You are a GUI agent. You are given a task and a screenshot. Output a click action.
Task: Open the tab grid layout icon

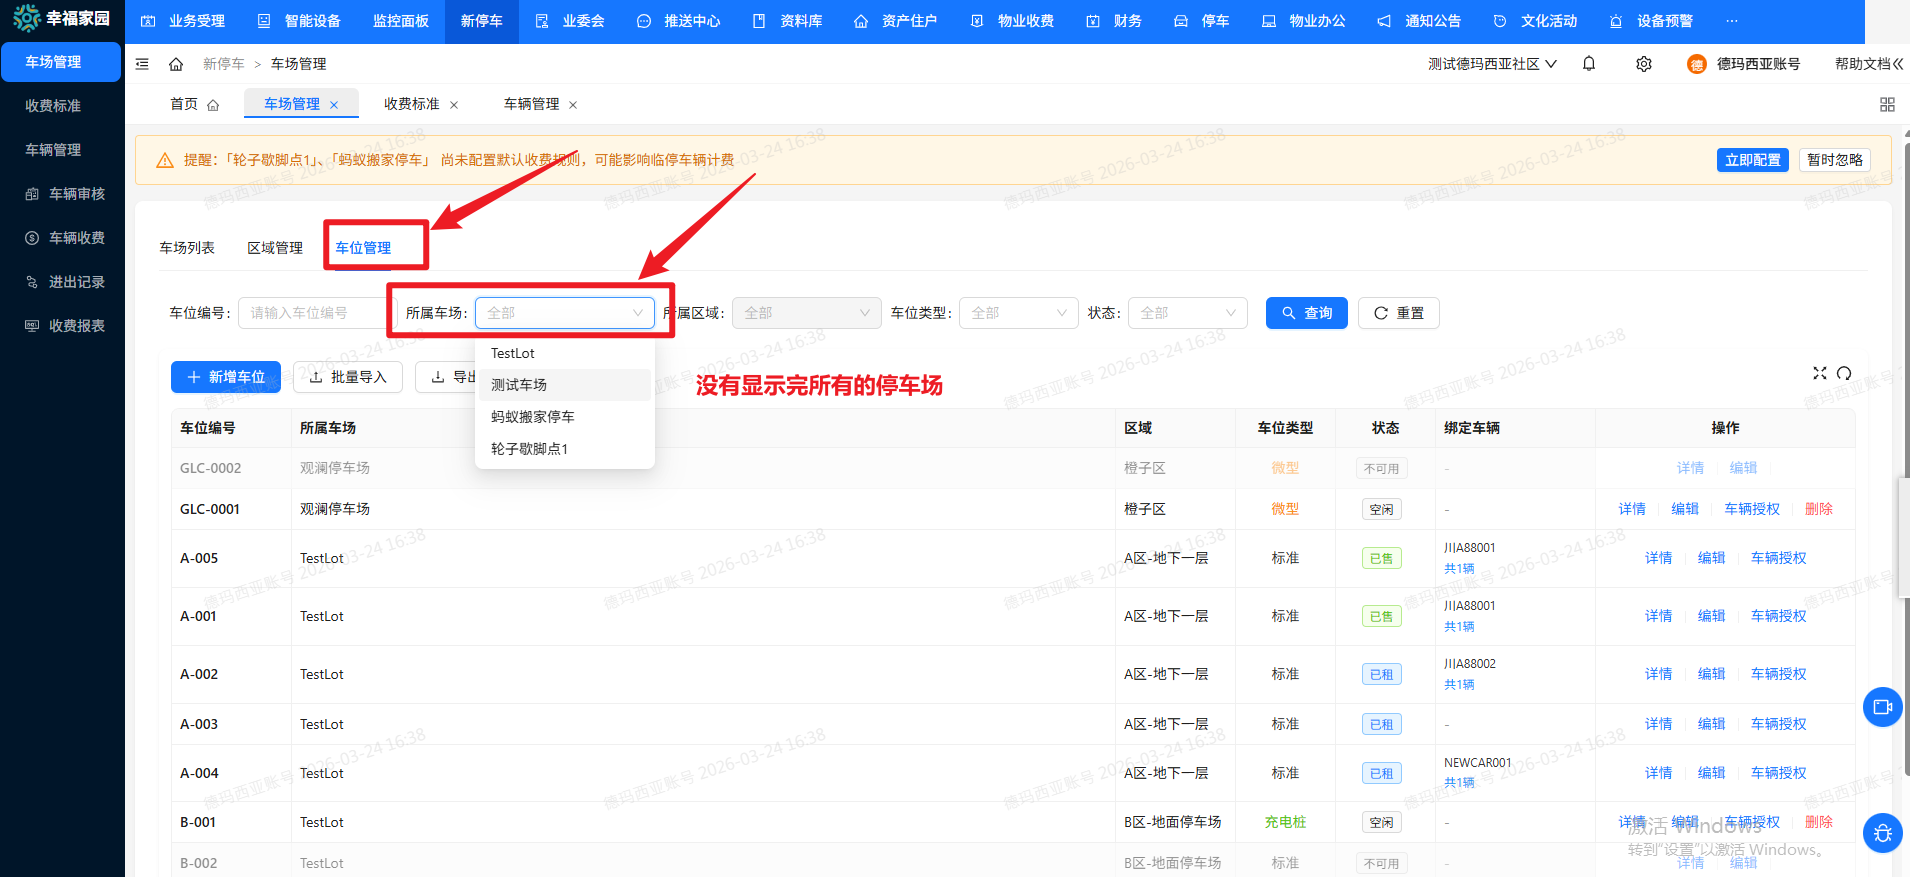(1887, 105)
